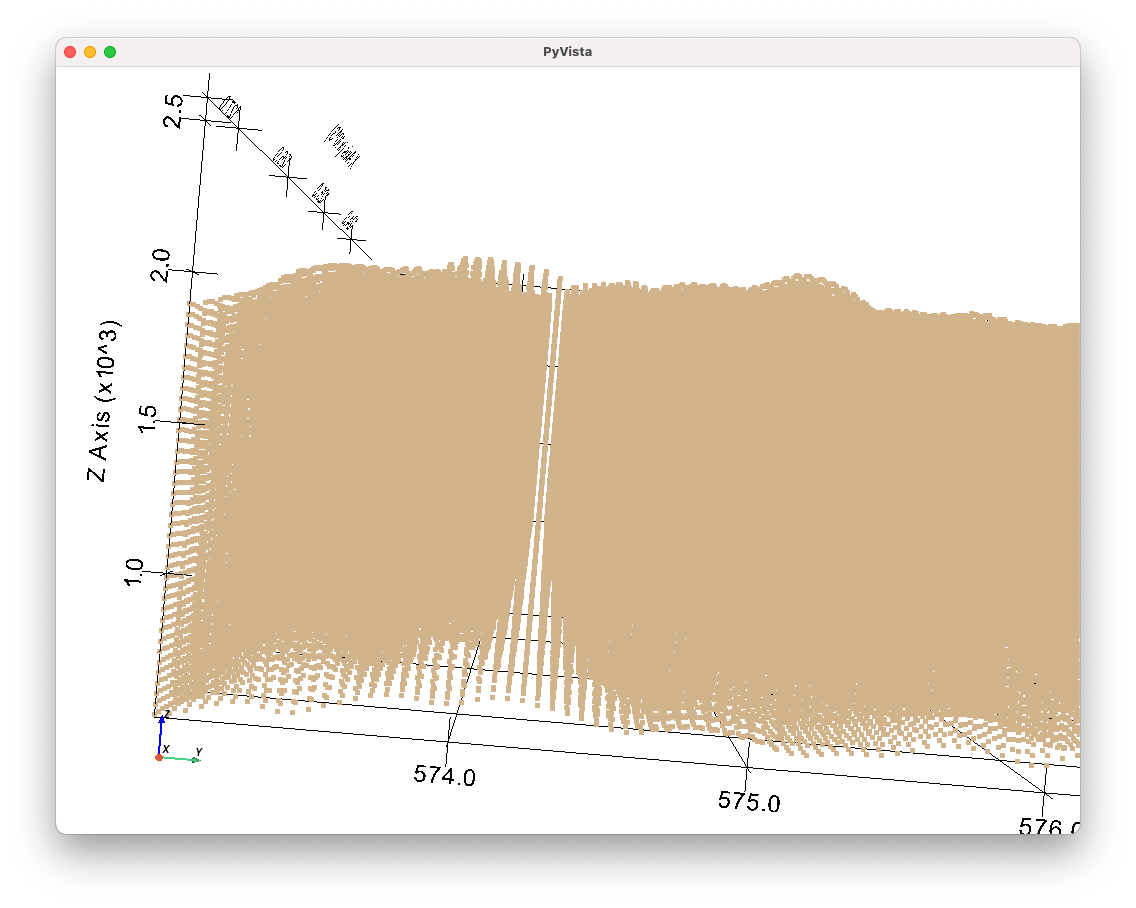This screenshot has height=908, width=1136.
Task: Click the PyVista title bar text
Action: (567, 51)
